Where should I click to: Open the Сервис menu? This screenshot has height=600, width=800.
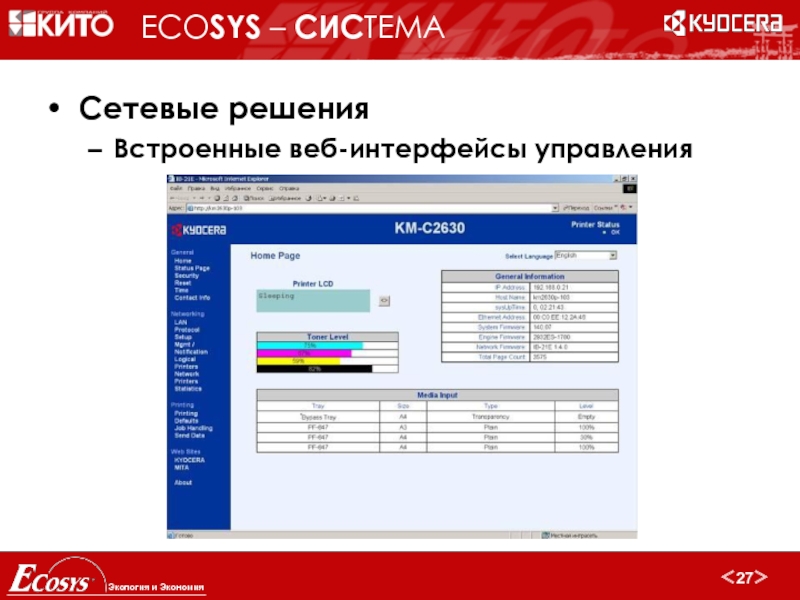click(265, 188)
